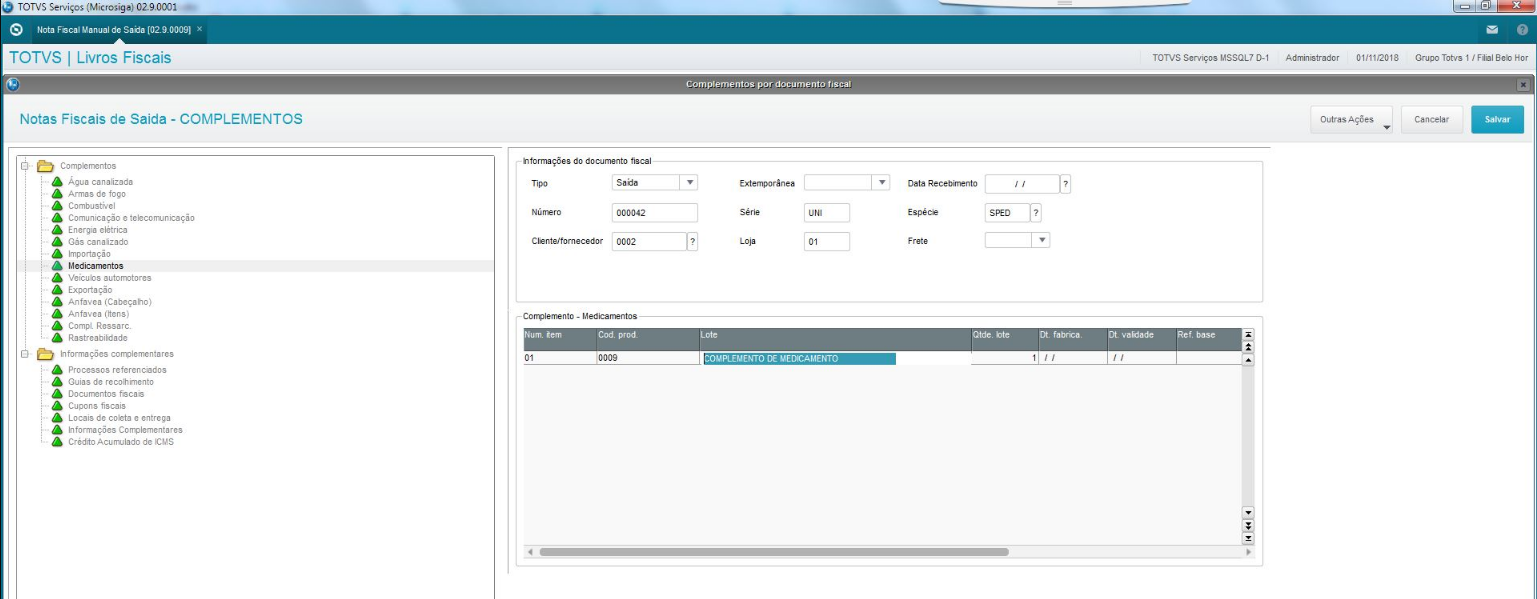Open the Outras Ações dropdown button
1537x599 pixels.
click(x=1354, y=119)
